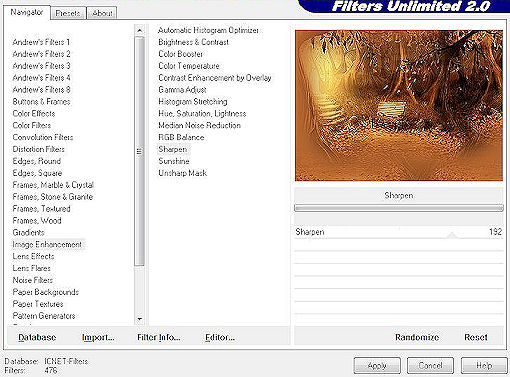Click the scroll up arrow in category list

[x=139, y=30]
